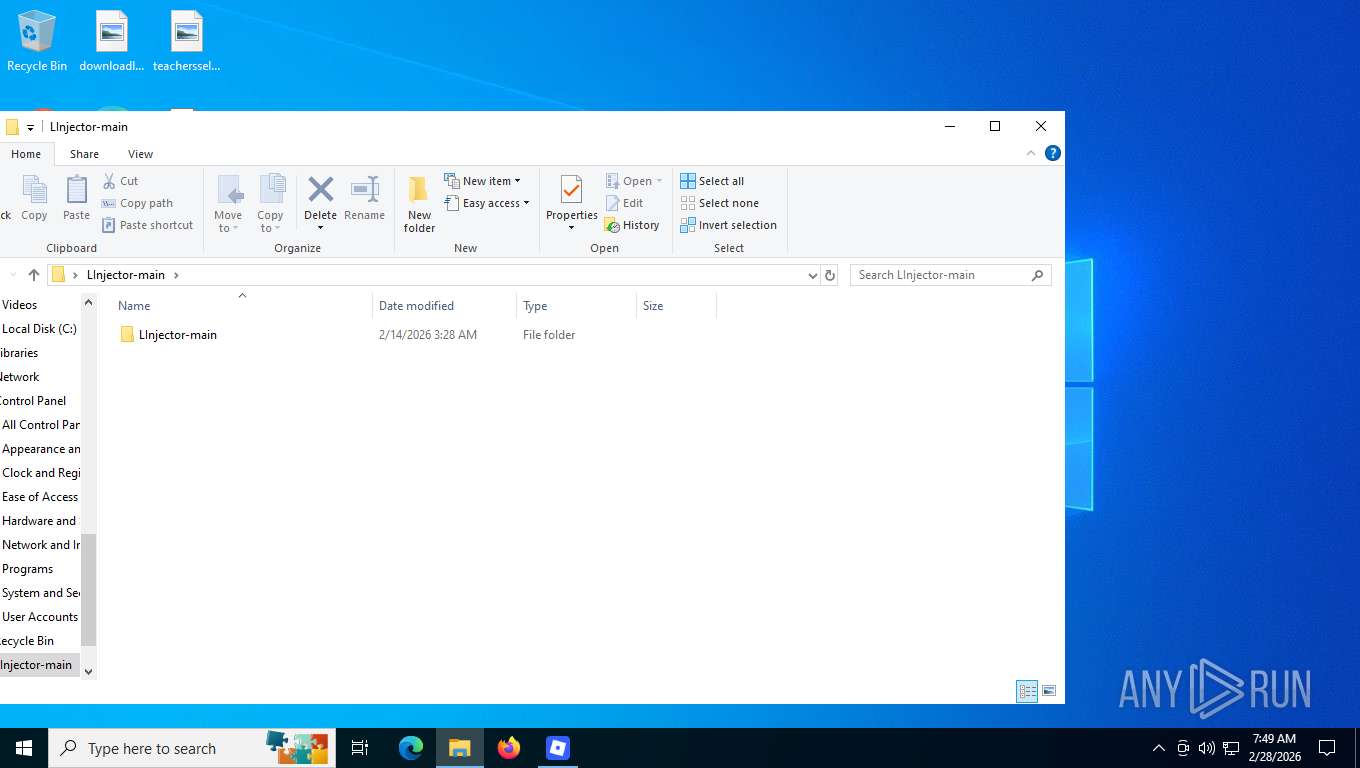
Task: Select Libraries in the navigation pane
Action: coord(19,353)
